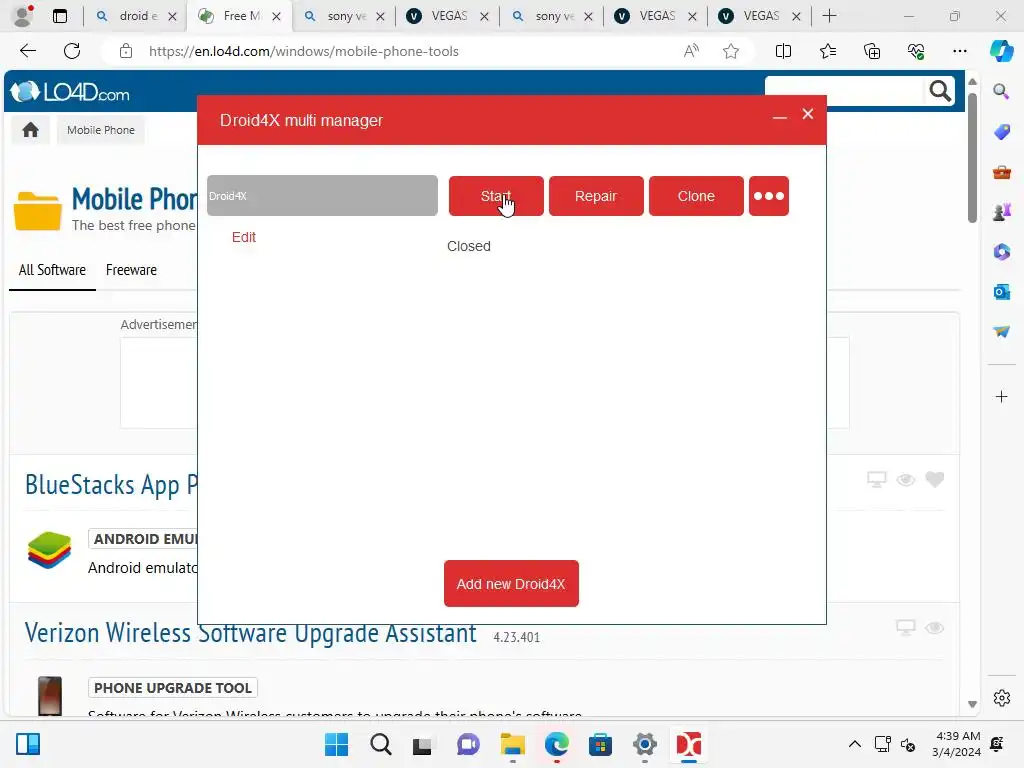The image size is (1024, 768).
Task: Open Edge sidebar Outlook icon
Action: 1001,291
